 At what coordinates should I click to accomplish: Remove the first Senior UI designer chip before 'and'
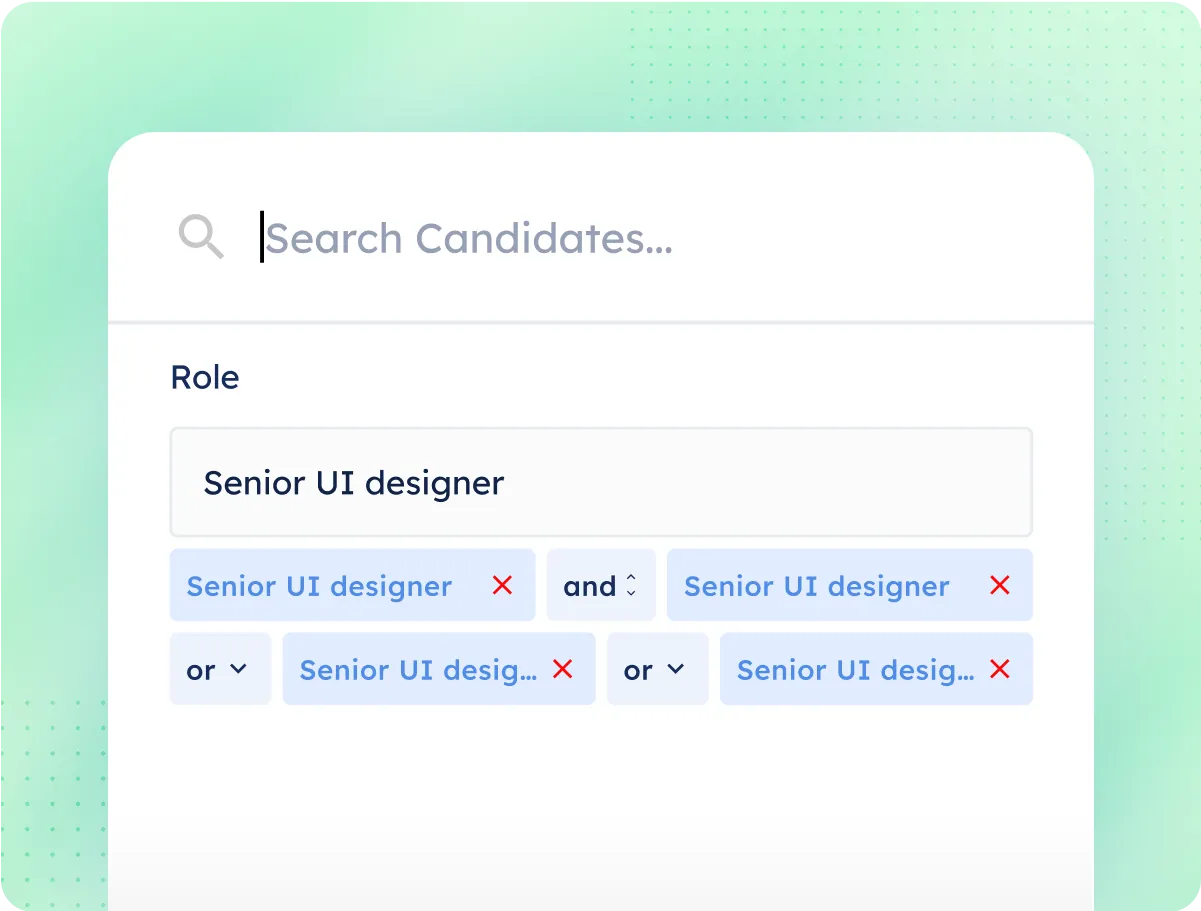(502, 586)
